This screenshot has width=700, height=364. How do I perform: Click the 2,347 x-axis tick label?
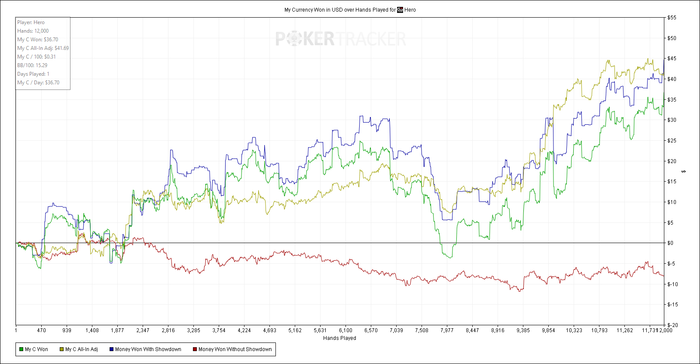(143, 331)
